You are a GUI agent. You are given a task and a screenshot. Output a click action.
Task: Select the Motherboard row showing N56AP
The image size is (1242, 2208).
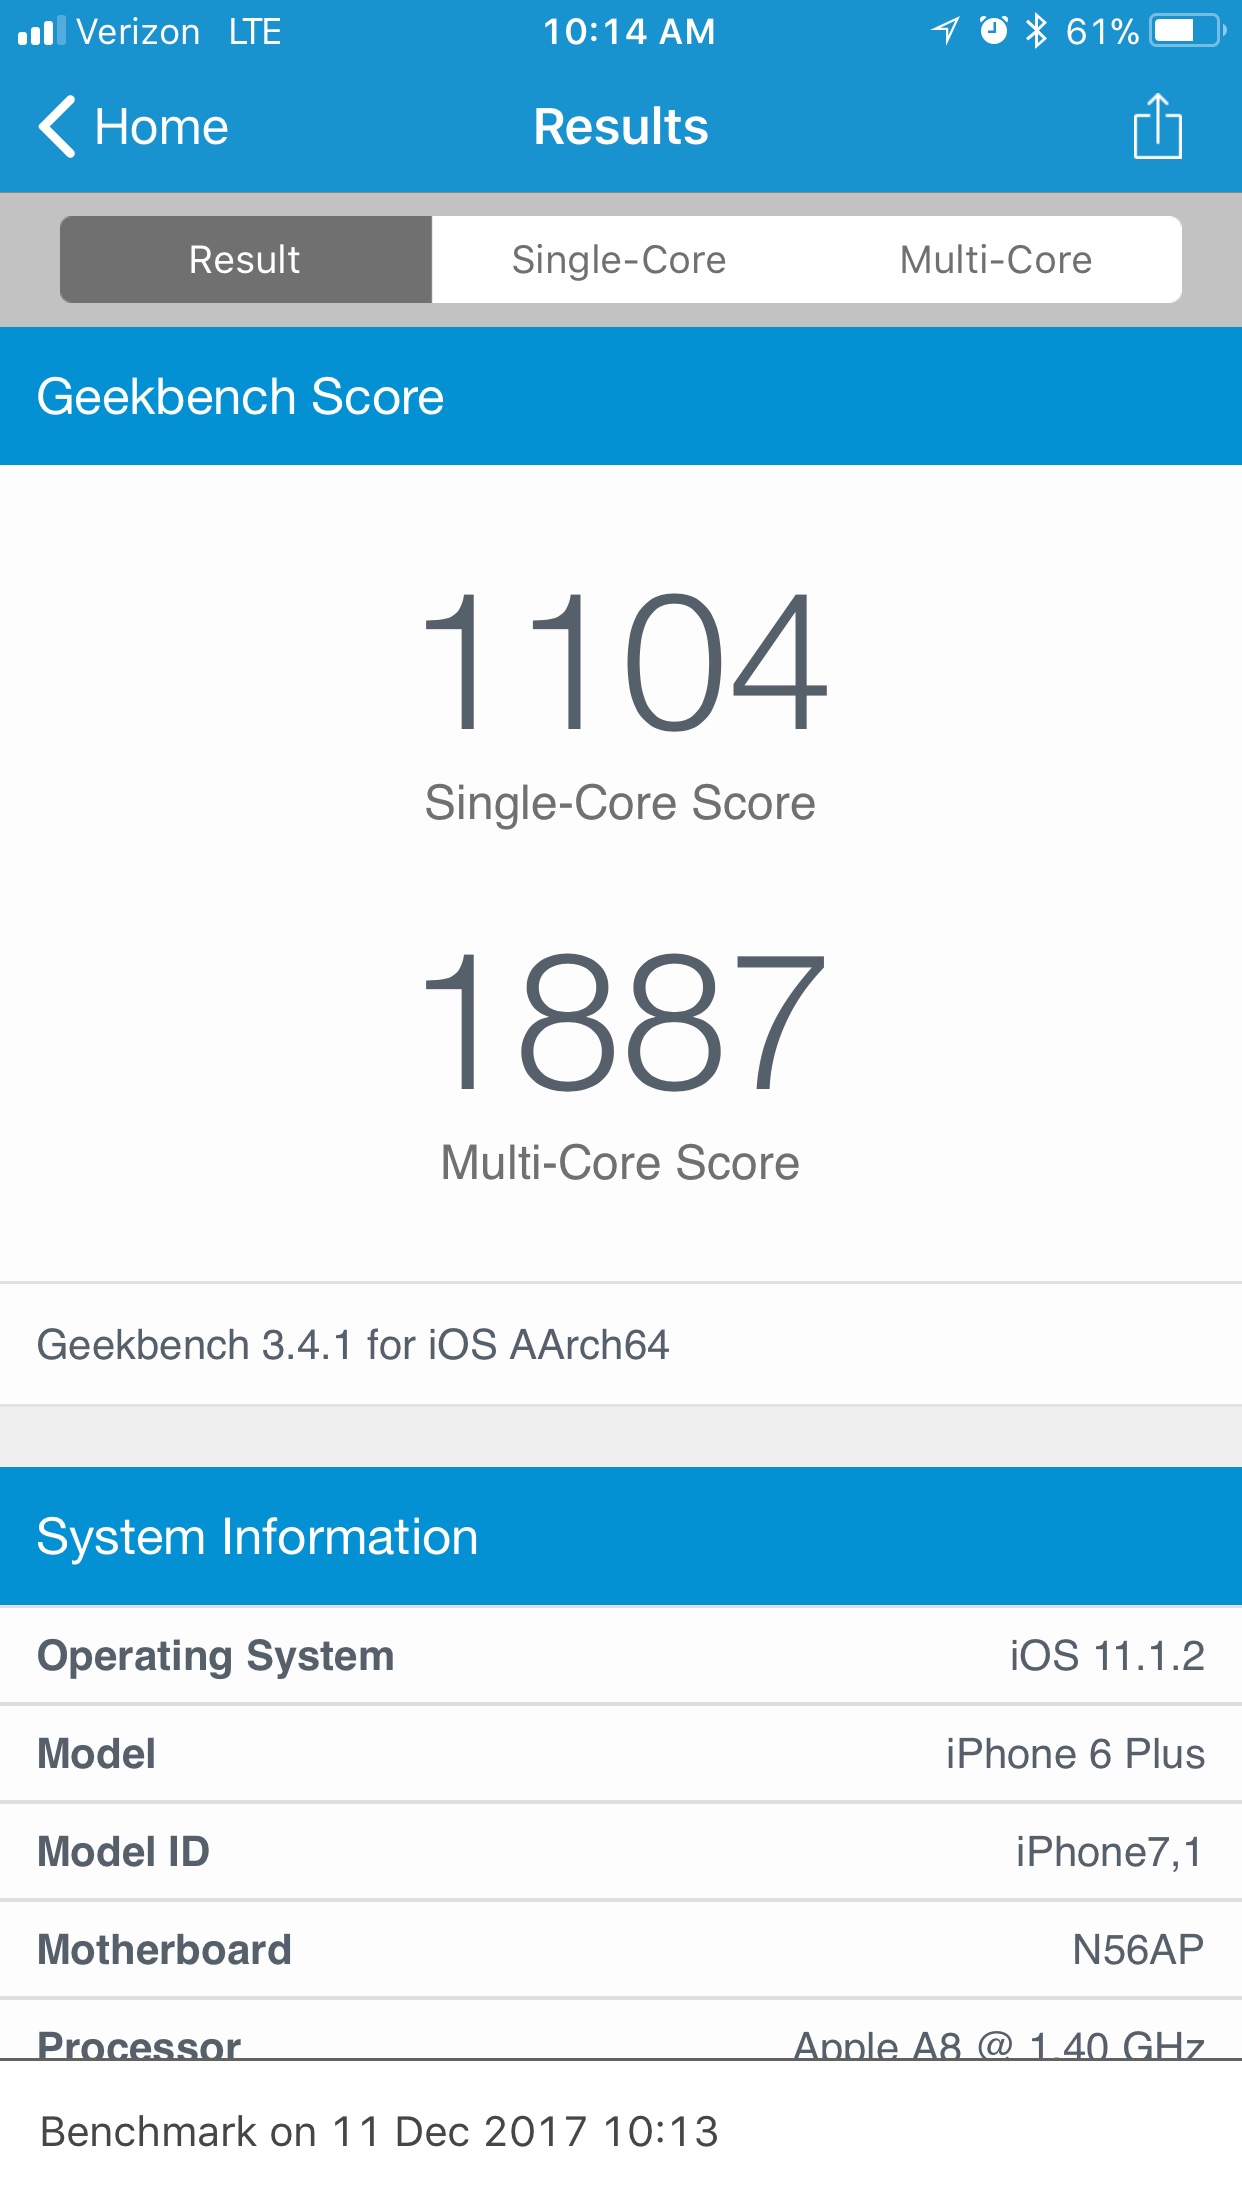point(621,1950)
